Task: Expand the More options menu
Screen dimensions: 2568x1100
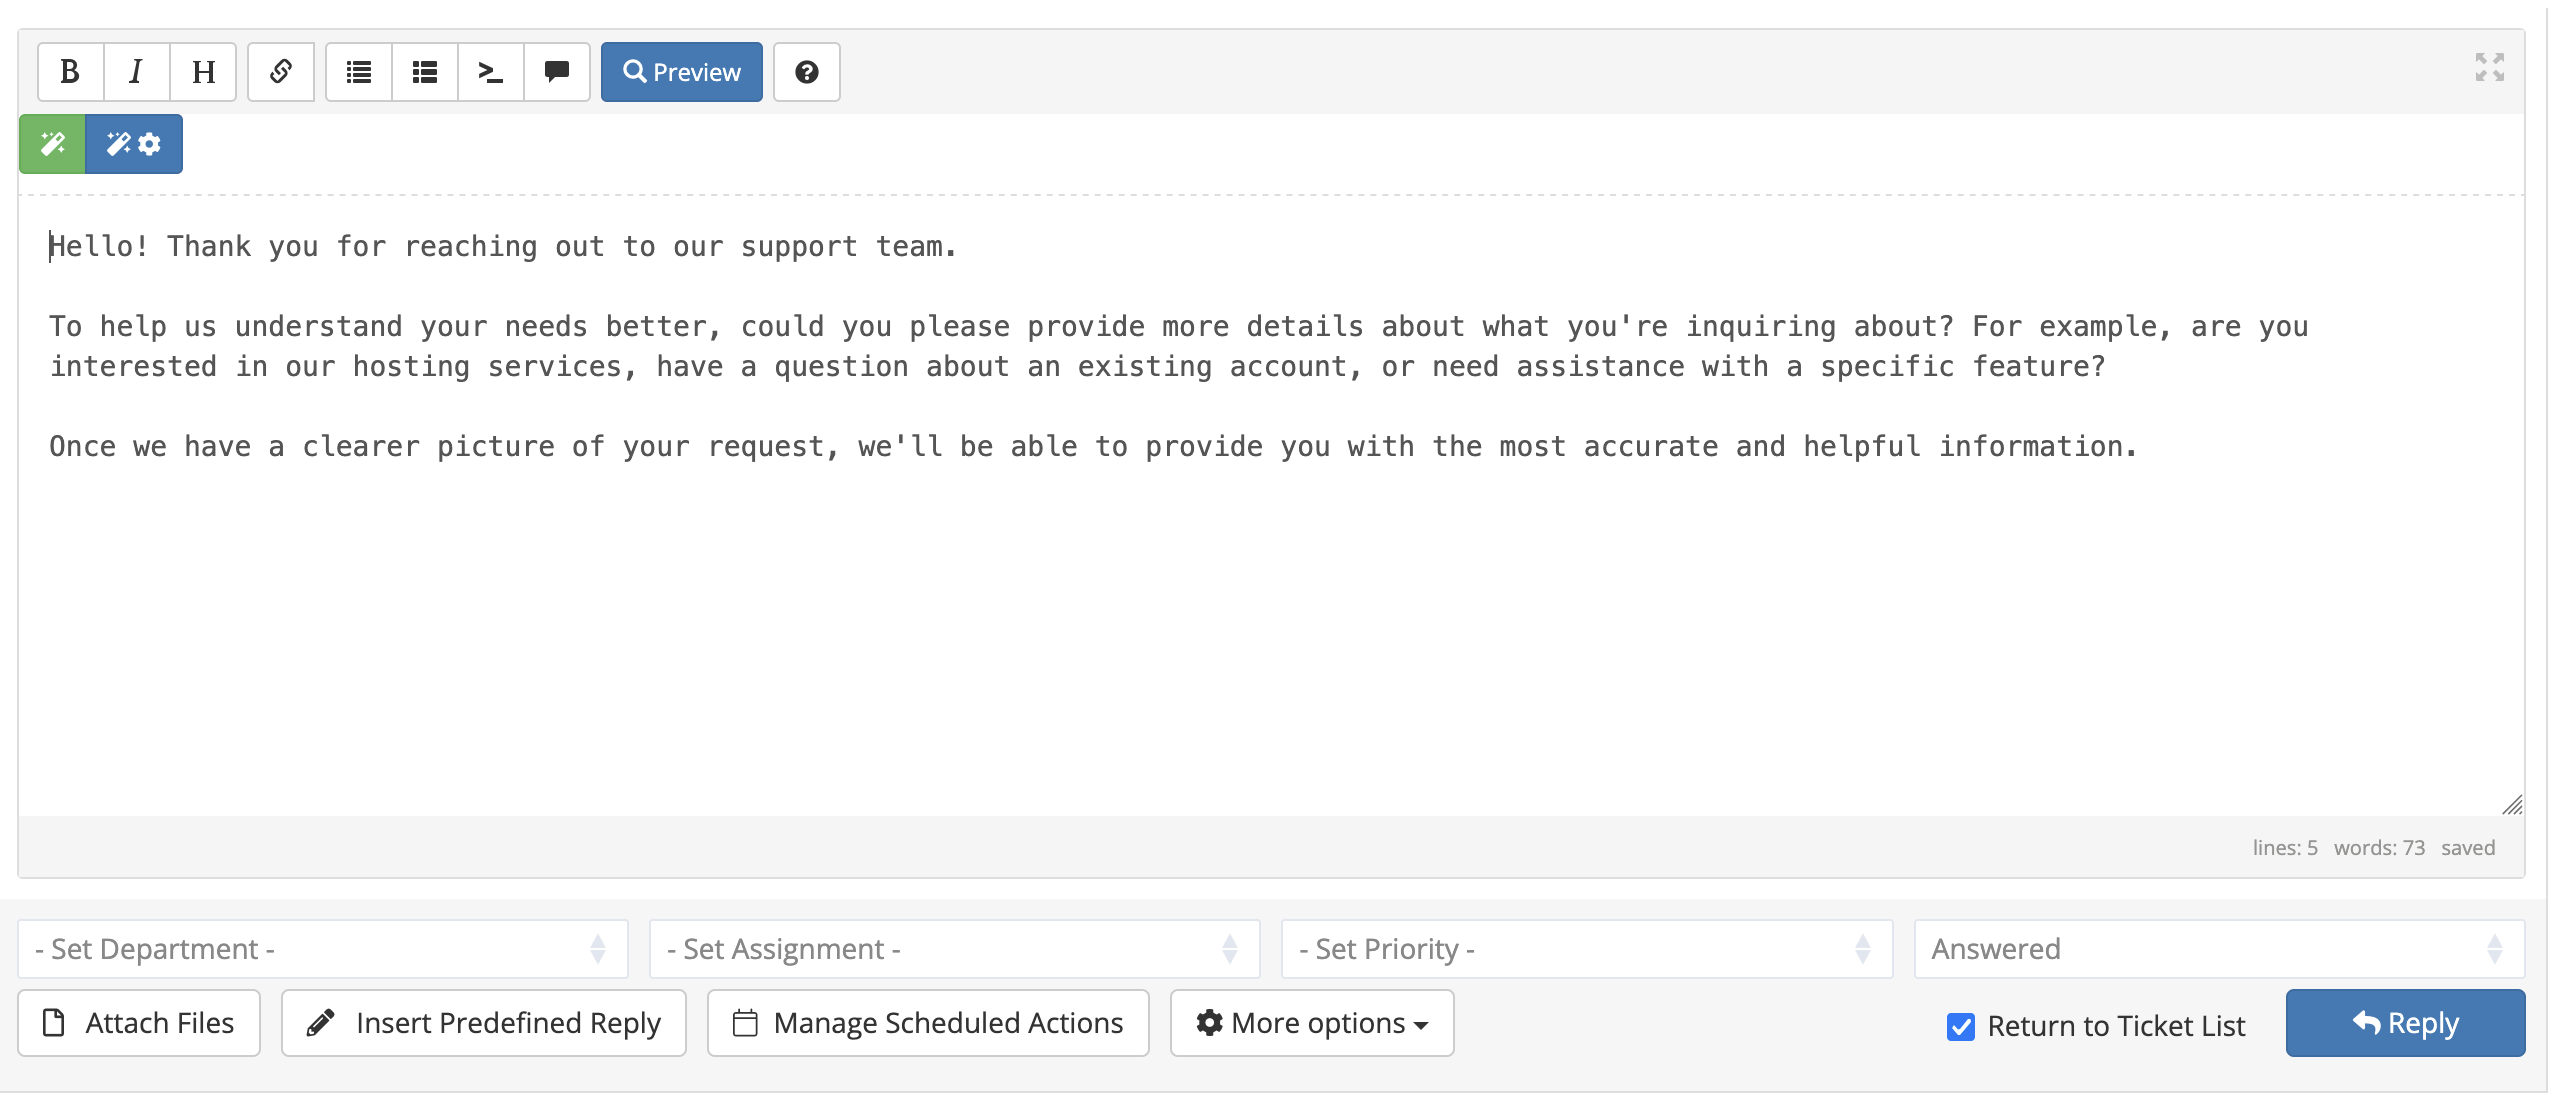Action: pyautogui.click(x=1311, y=1023)
